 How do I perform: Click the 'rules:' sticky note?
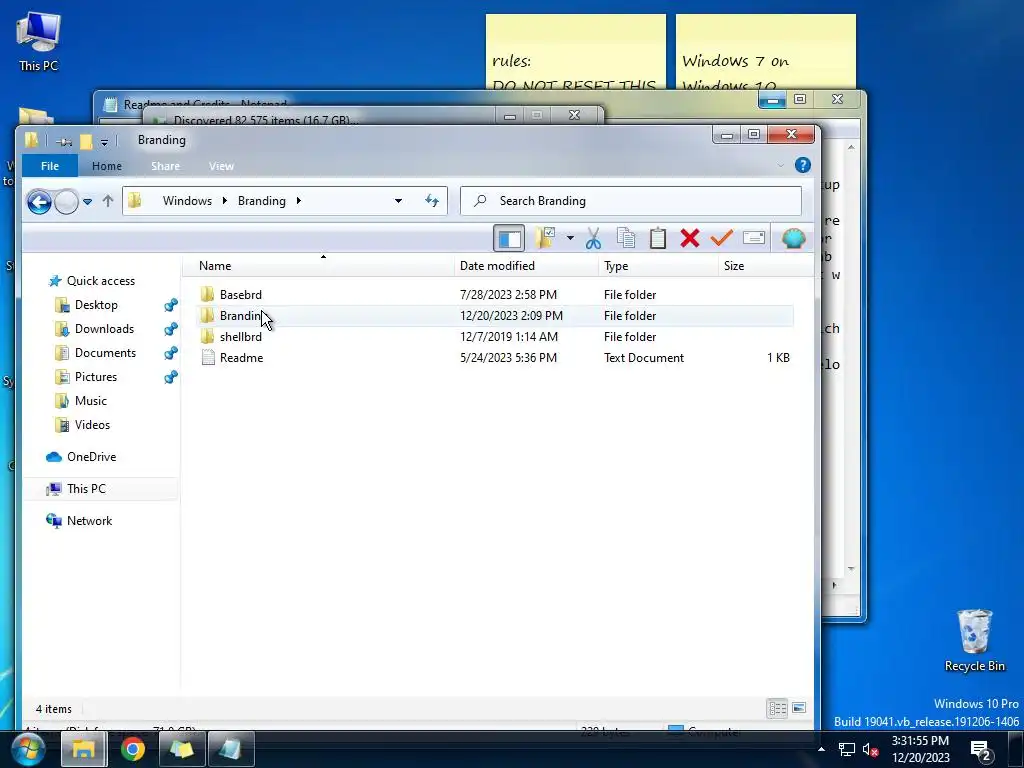point(575,52)
